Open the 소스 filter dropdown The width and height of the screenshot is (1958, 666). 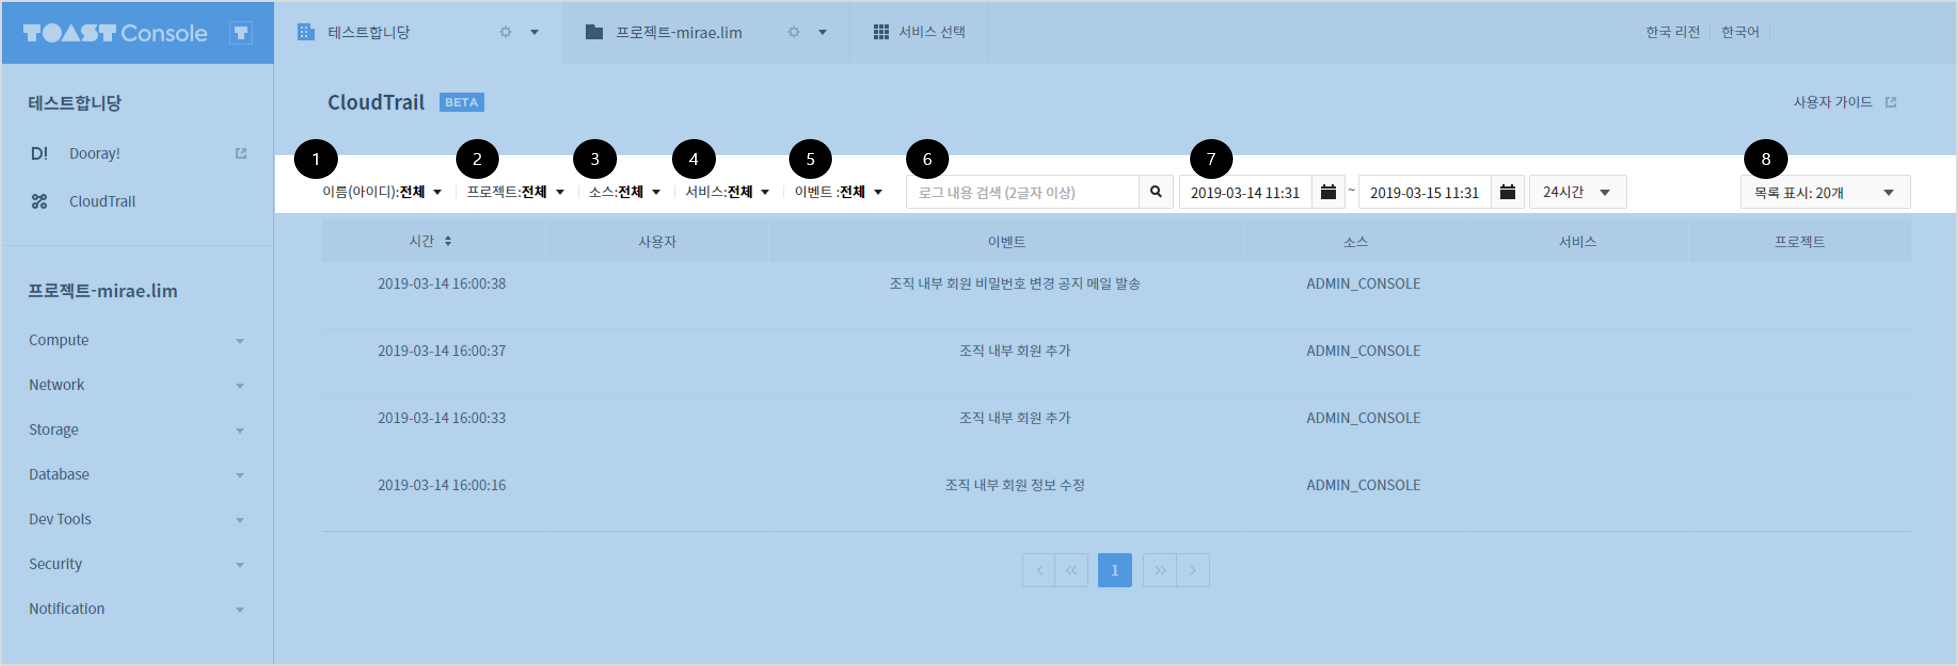(624, 192)
